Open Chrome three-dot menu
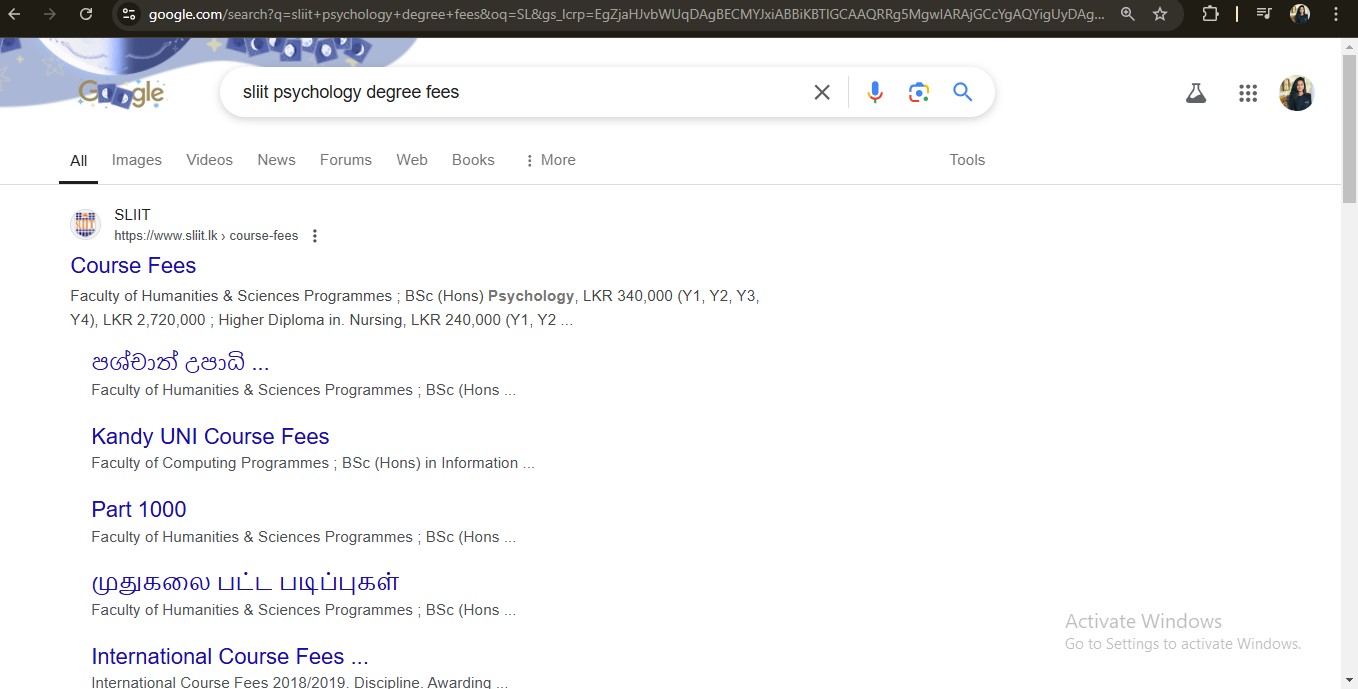 point(1336,14)
